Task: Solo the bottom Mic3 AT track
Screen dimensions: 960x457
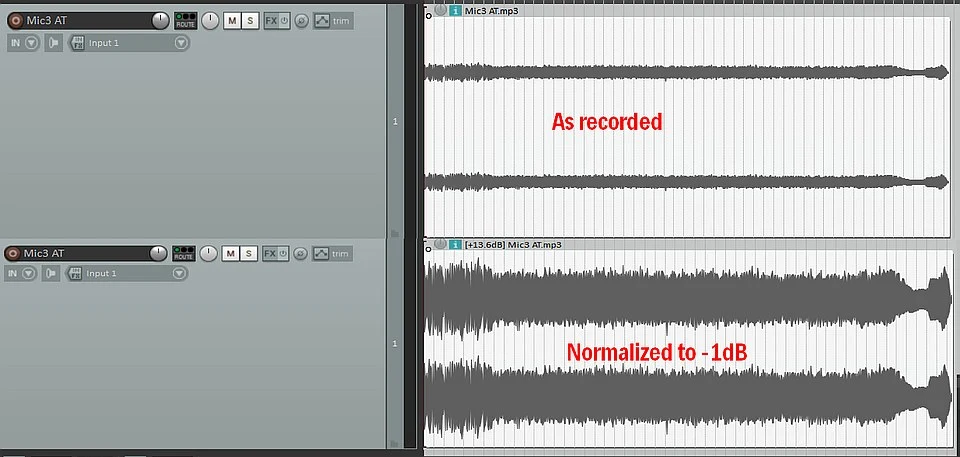Action: point(249,254)
